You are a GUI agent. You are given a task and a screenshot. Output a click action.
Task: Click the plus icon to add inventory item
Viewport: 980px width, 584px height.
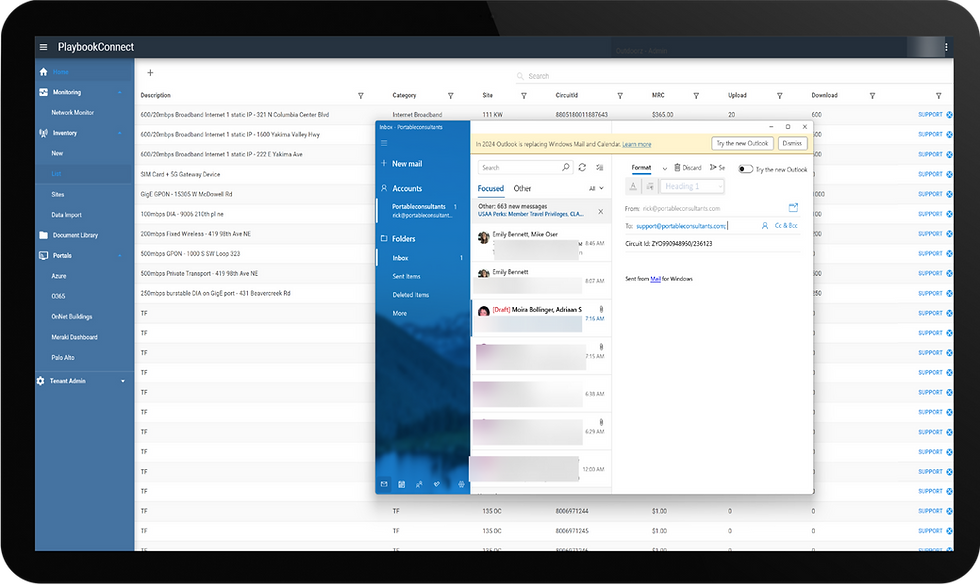pyautogui.click(x=150, y=73)
